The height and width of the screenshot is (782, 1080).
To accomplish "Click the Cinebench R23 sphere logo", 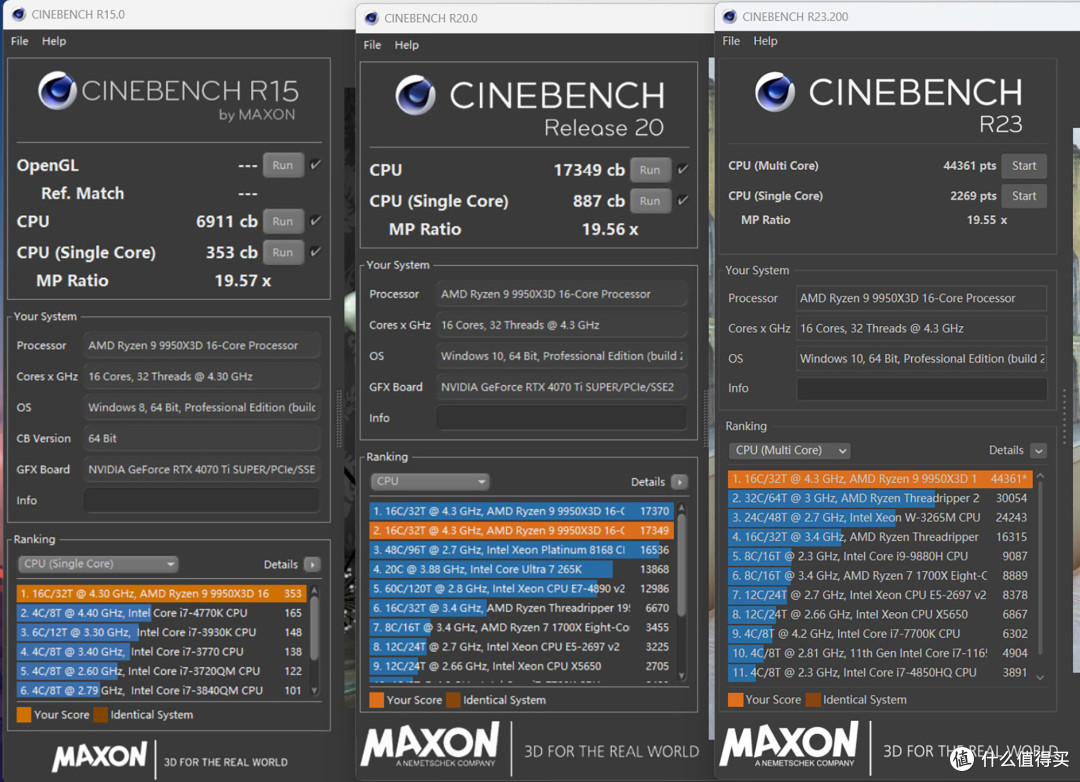I will [775, 92].
